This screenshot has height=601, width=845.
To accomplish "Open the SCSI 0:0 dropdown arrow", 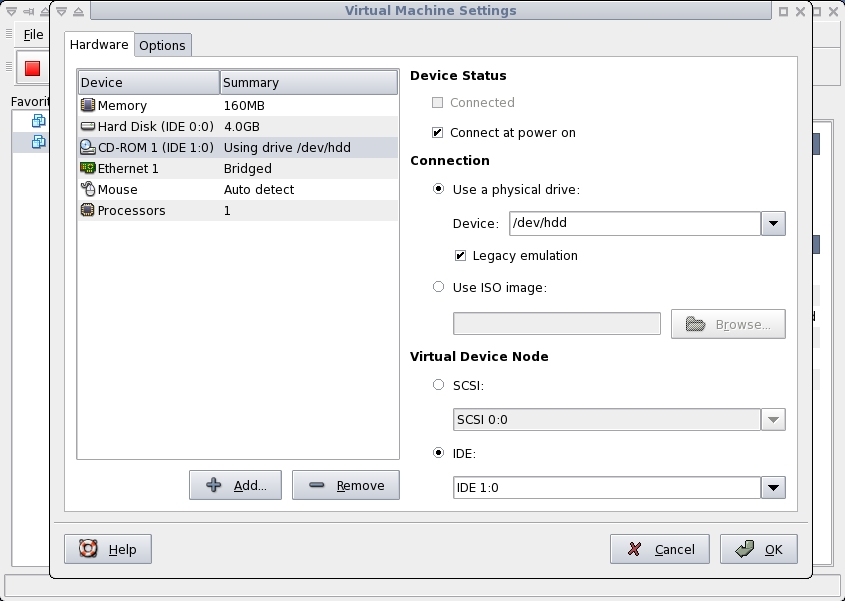I will tap(773, 419).
